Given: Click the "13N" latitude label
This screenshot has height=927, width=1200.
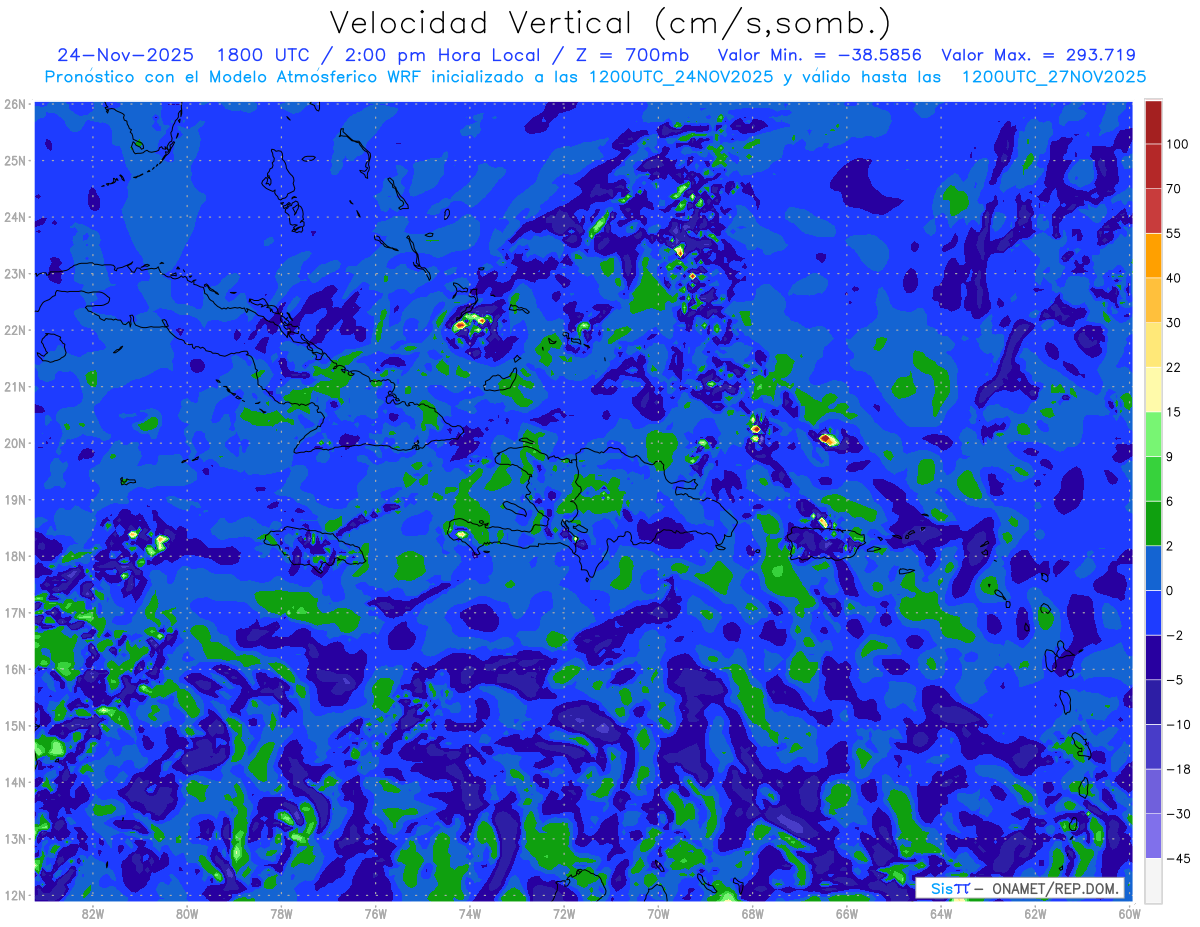Looking at the screenshot, I should click(x=14, y=838).
